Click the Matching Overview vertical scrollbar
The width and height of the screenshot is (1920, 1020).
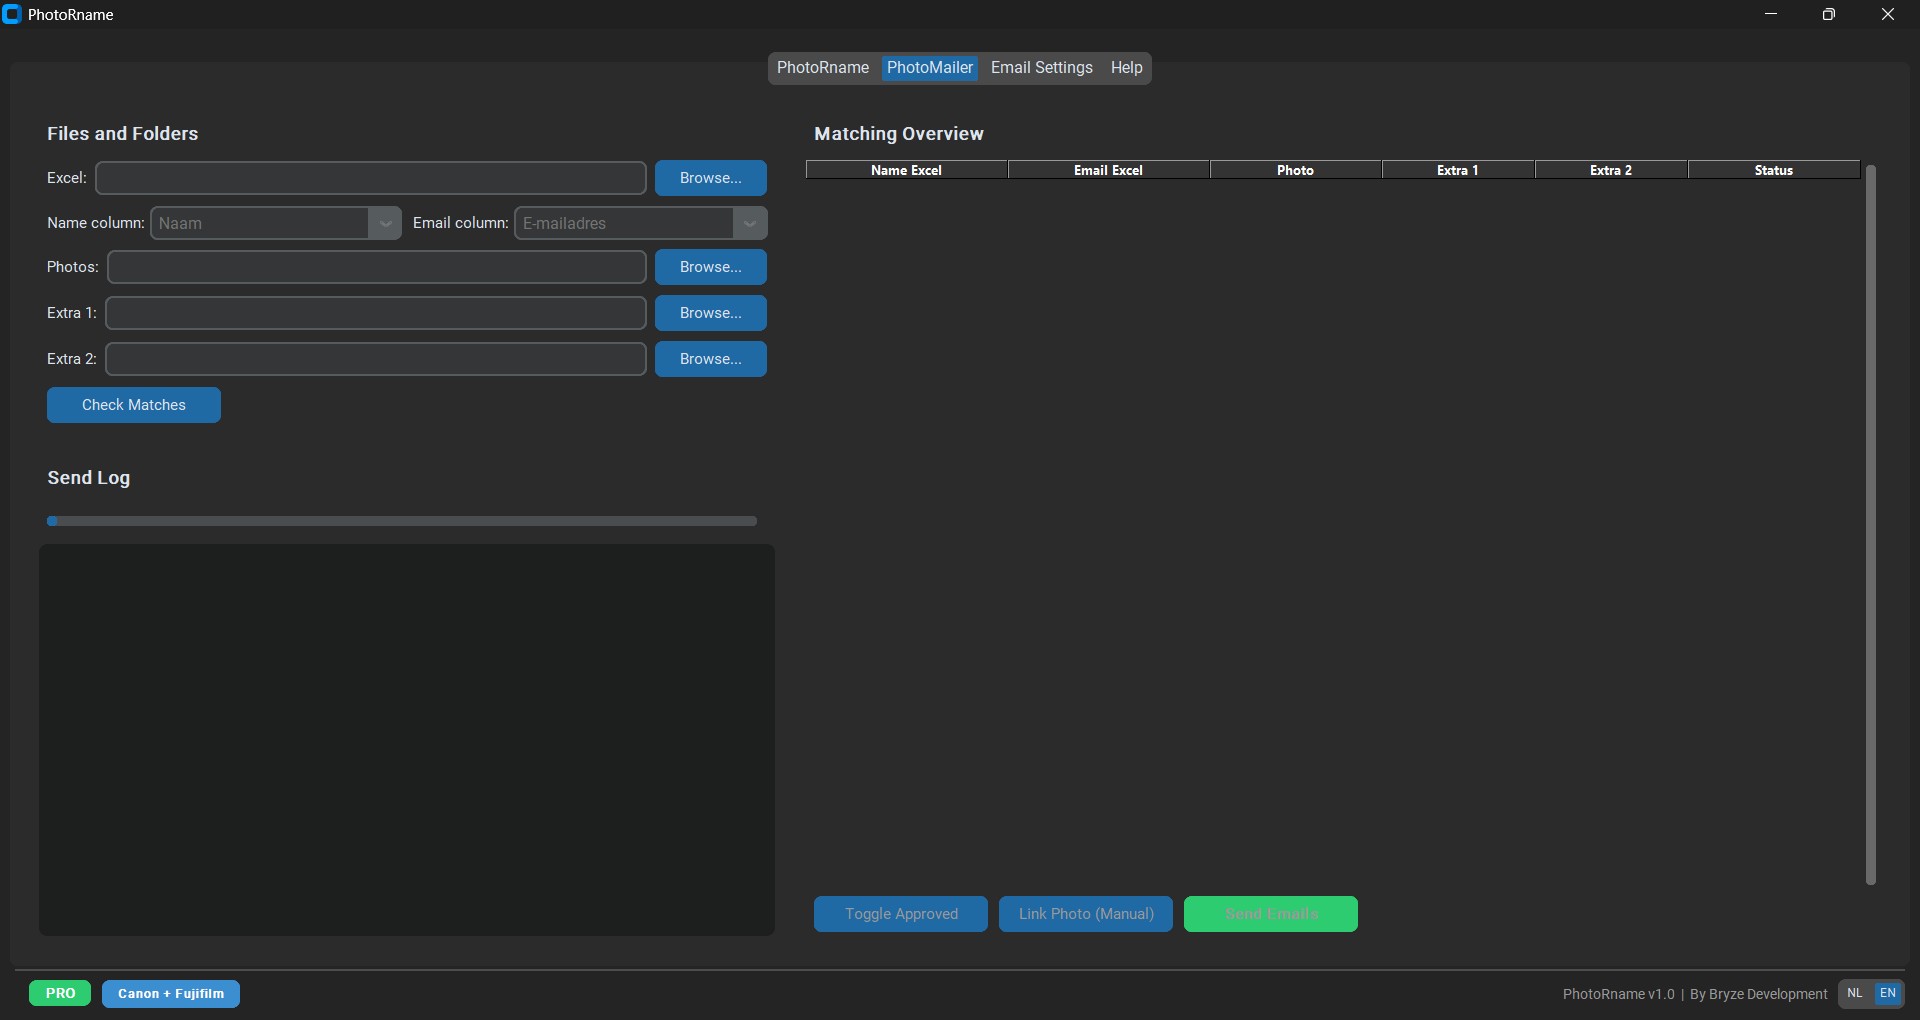coord(1870,524)
